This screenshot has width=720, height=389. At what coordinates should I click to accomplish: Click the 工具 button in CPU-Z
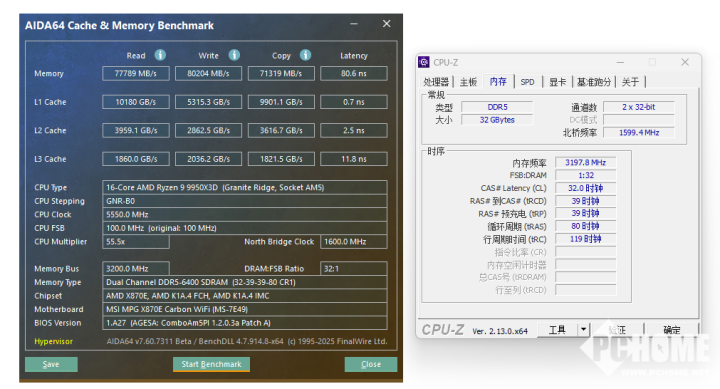[x=557, y=330]
